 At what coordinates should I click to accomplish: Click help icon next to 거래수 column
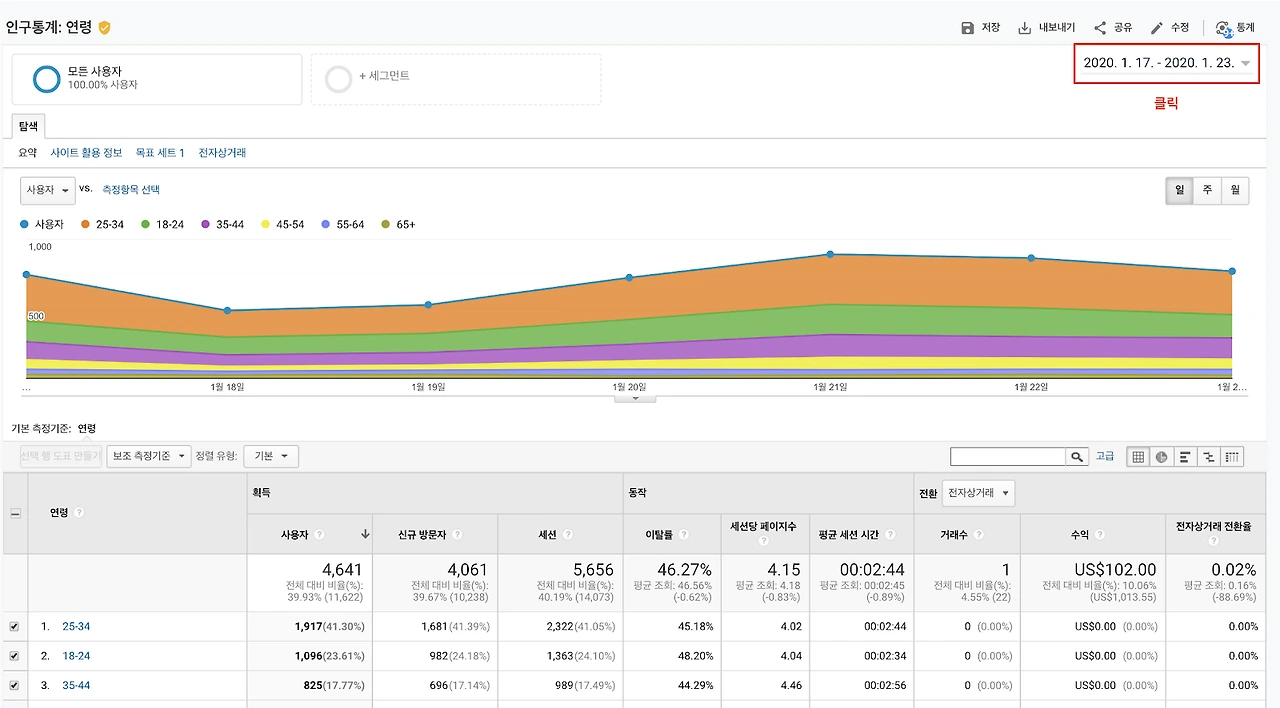[978, 535]
